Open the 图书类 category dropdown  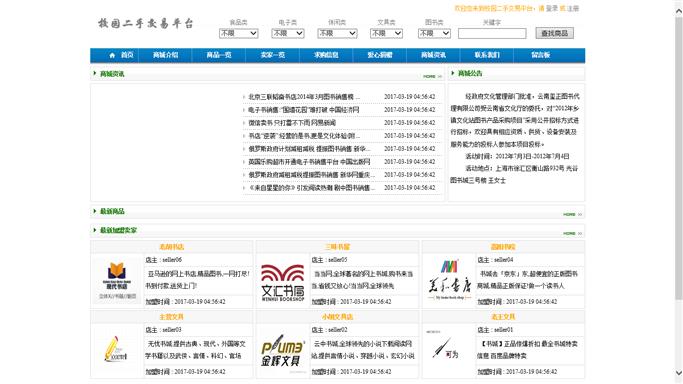pyautogui.click(x=434, y=34)
